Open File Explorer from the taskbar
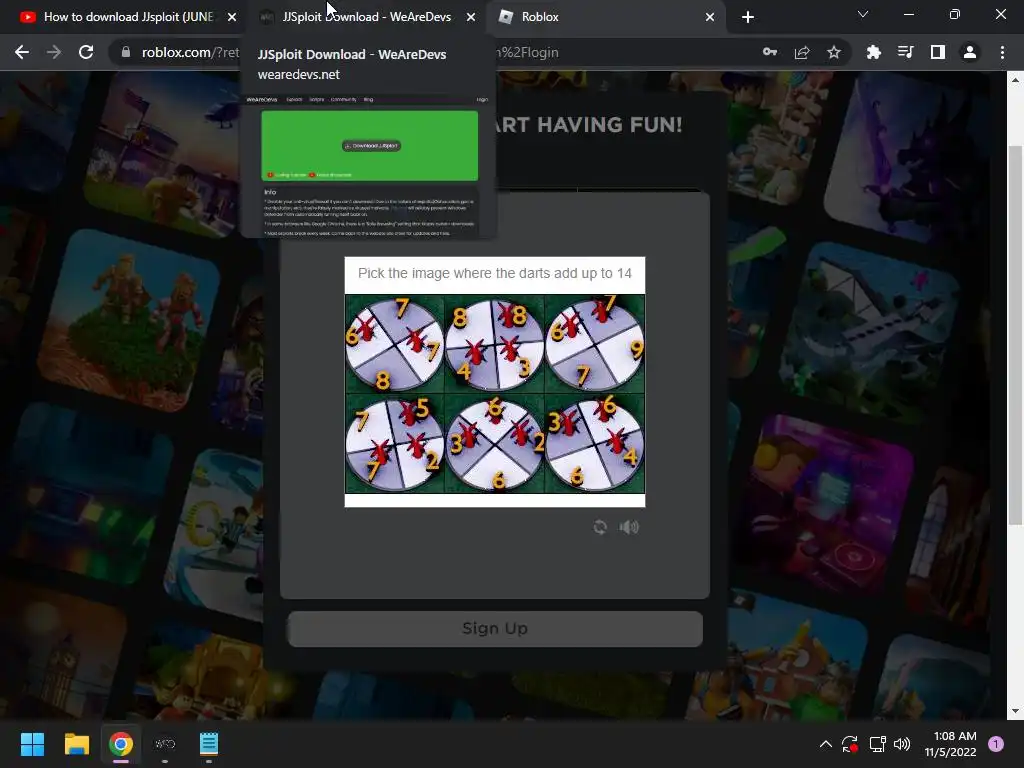The height and width of the screenshot is (768, 1024). coord(76,744)
